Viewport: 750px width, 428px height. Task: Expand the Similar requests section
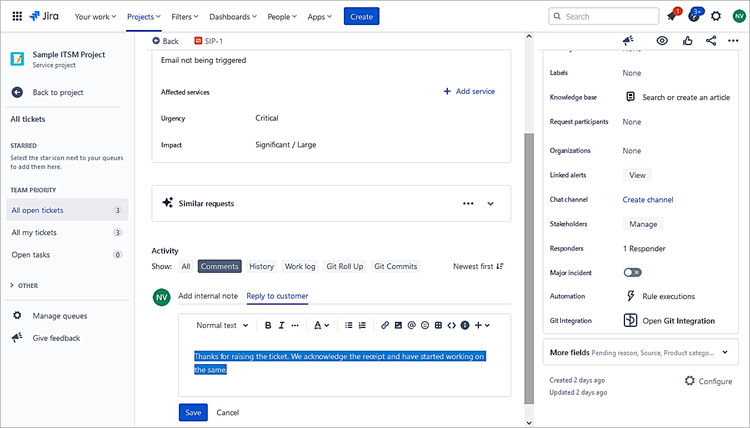[490, 203]
